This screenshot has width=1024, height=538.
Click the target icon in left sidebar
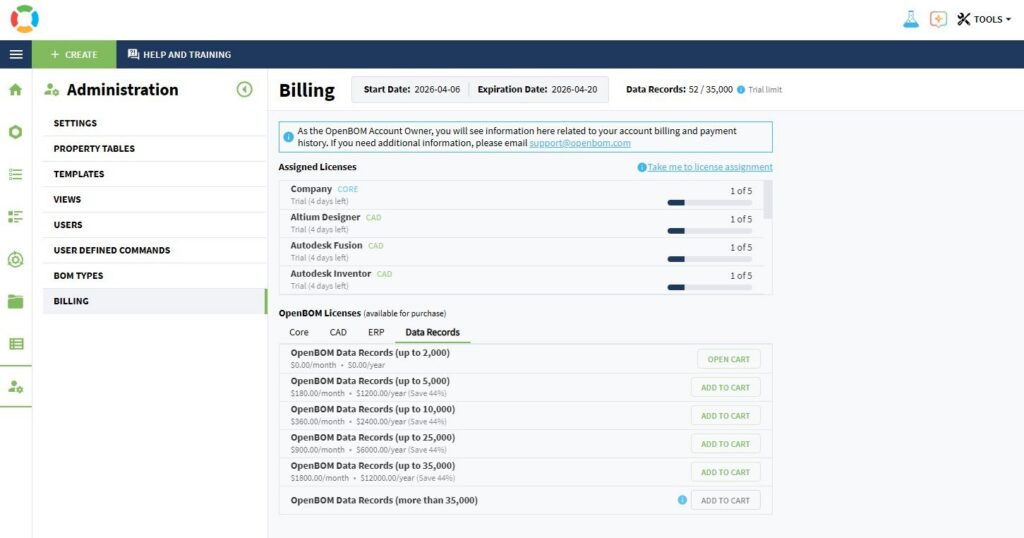pos(16,259)
